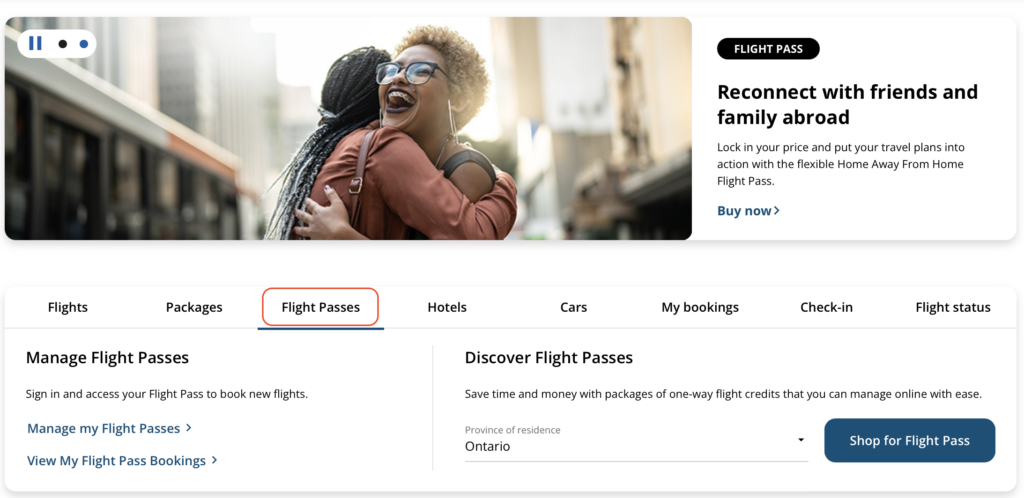Image resolution: width=1024 pixels, height=498 pixels.
Task: Switch to the Packages tab
Action: tap(194, 307)
